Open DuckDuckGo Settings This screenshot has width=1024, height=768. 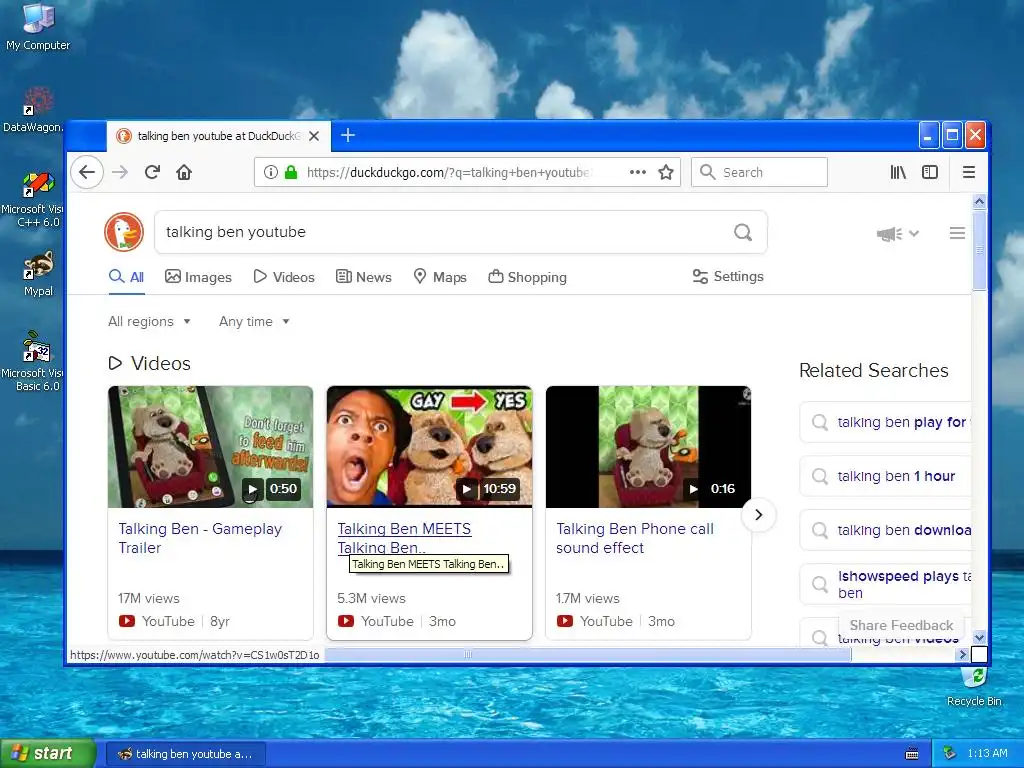[x=728, y=276]
